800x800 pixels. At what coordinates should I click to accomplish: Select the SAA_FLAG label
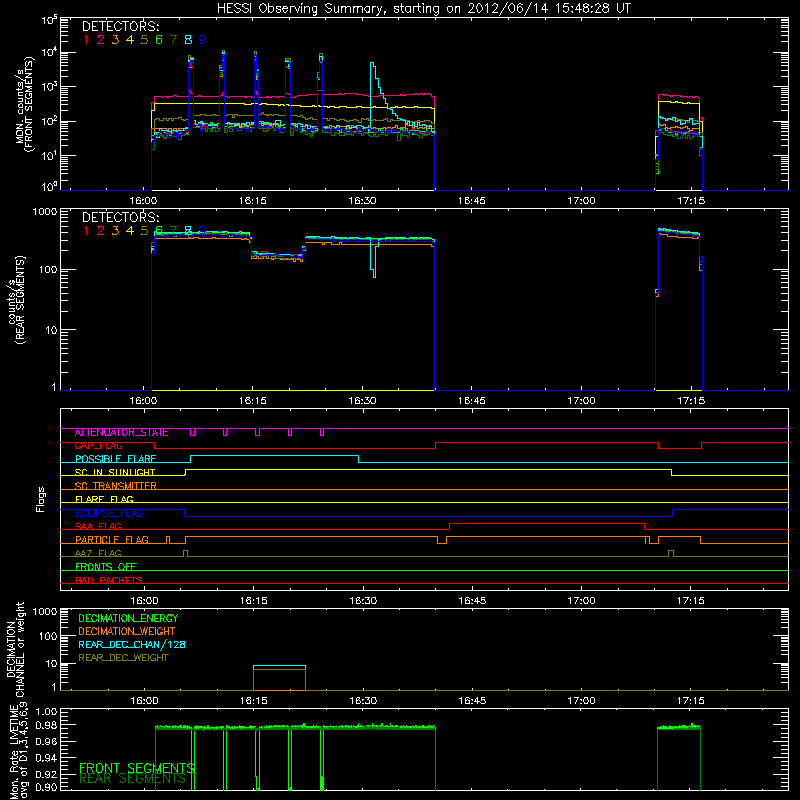98,526
